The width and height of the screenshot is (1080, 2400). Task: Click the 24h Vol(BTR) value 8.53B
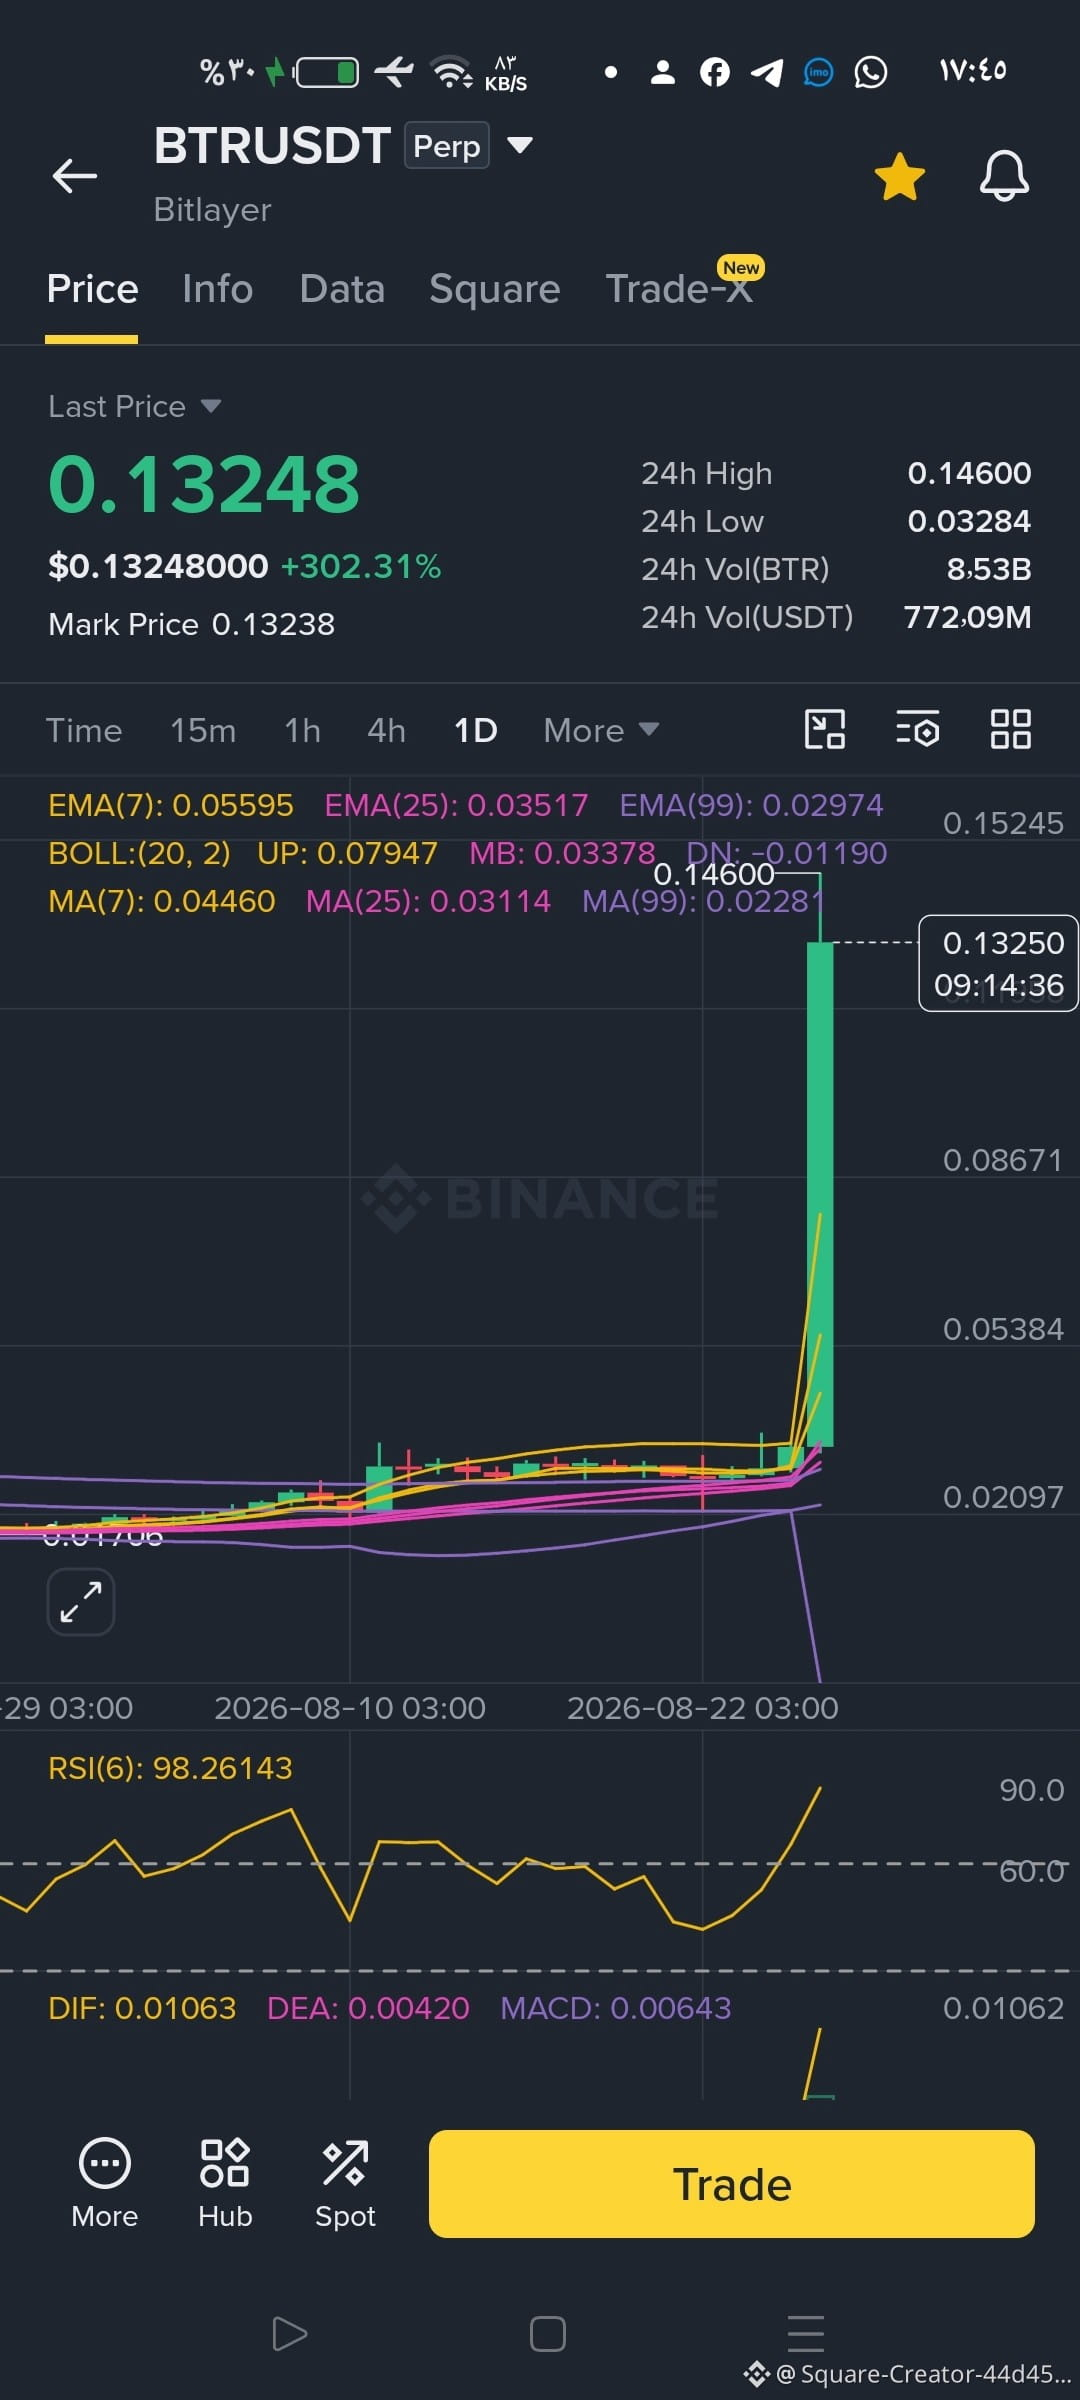(x=989, y=569)
